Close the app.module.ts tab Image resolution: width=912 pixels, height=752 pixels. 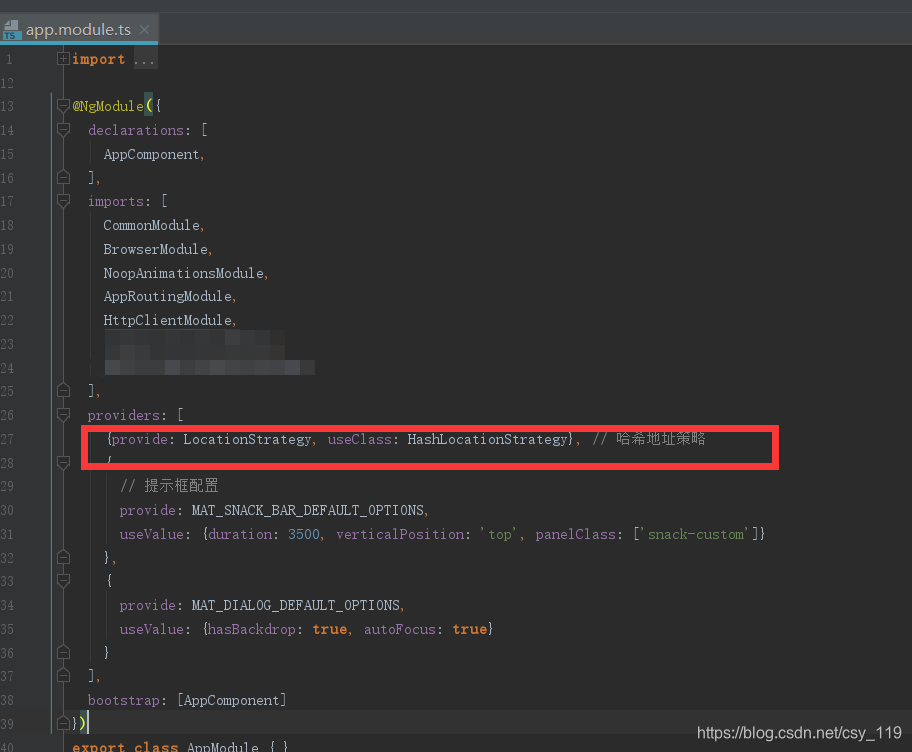point(144,30)
